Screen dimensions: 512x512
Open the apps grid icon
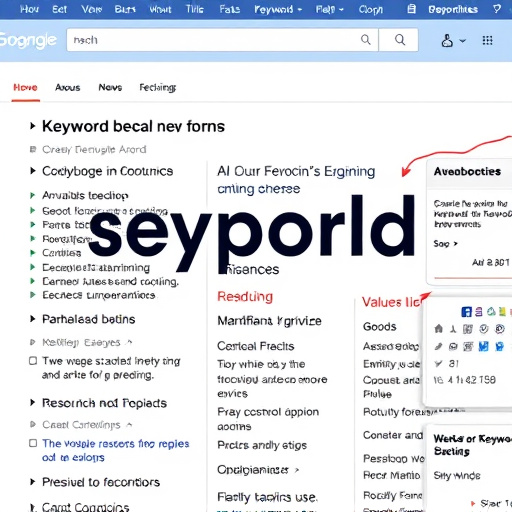(487, 41)
